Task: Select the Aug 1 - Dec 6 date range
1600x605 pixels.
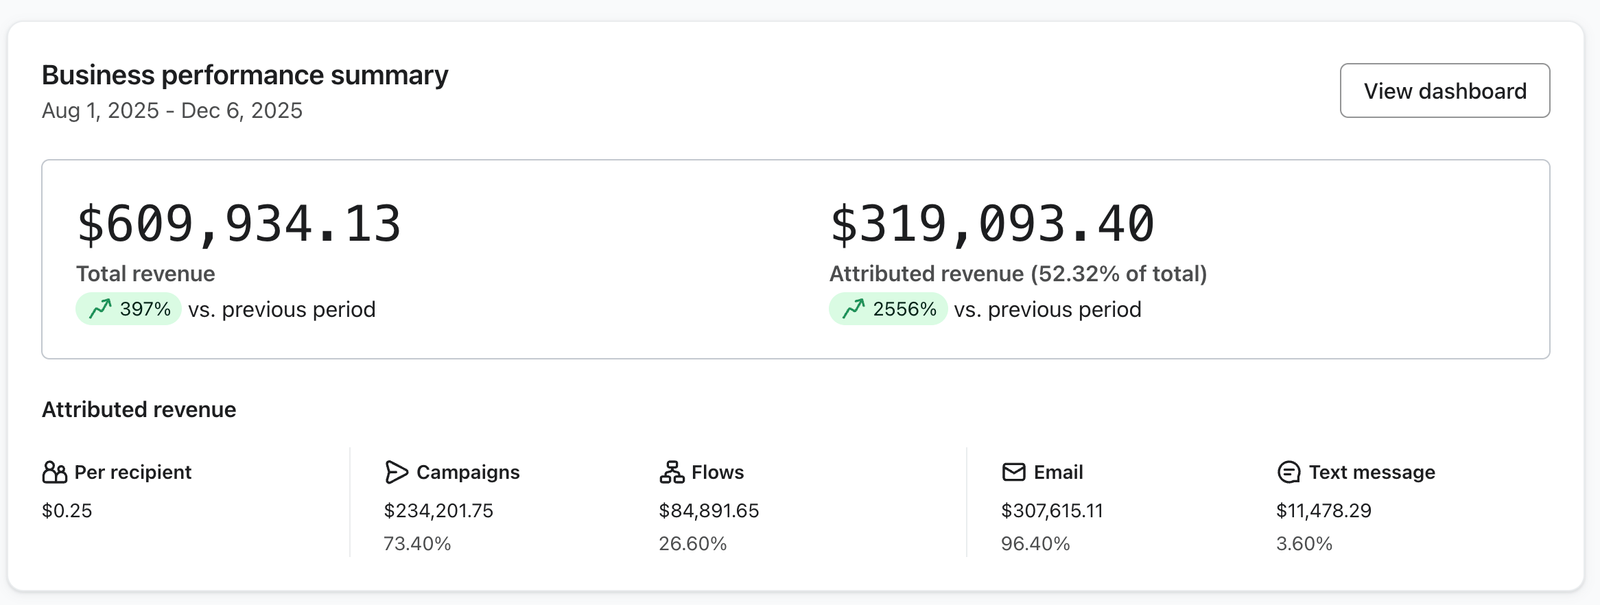Action: tap(172, 111)
